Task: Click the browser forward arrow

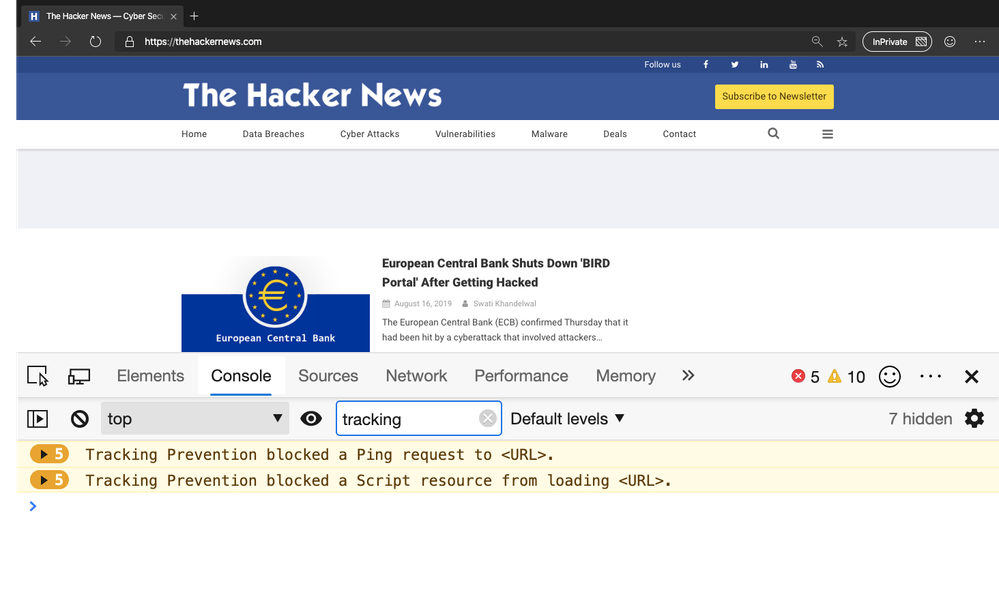Action: pyautogui.click(x=65, y=41)
